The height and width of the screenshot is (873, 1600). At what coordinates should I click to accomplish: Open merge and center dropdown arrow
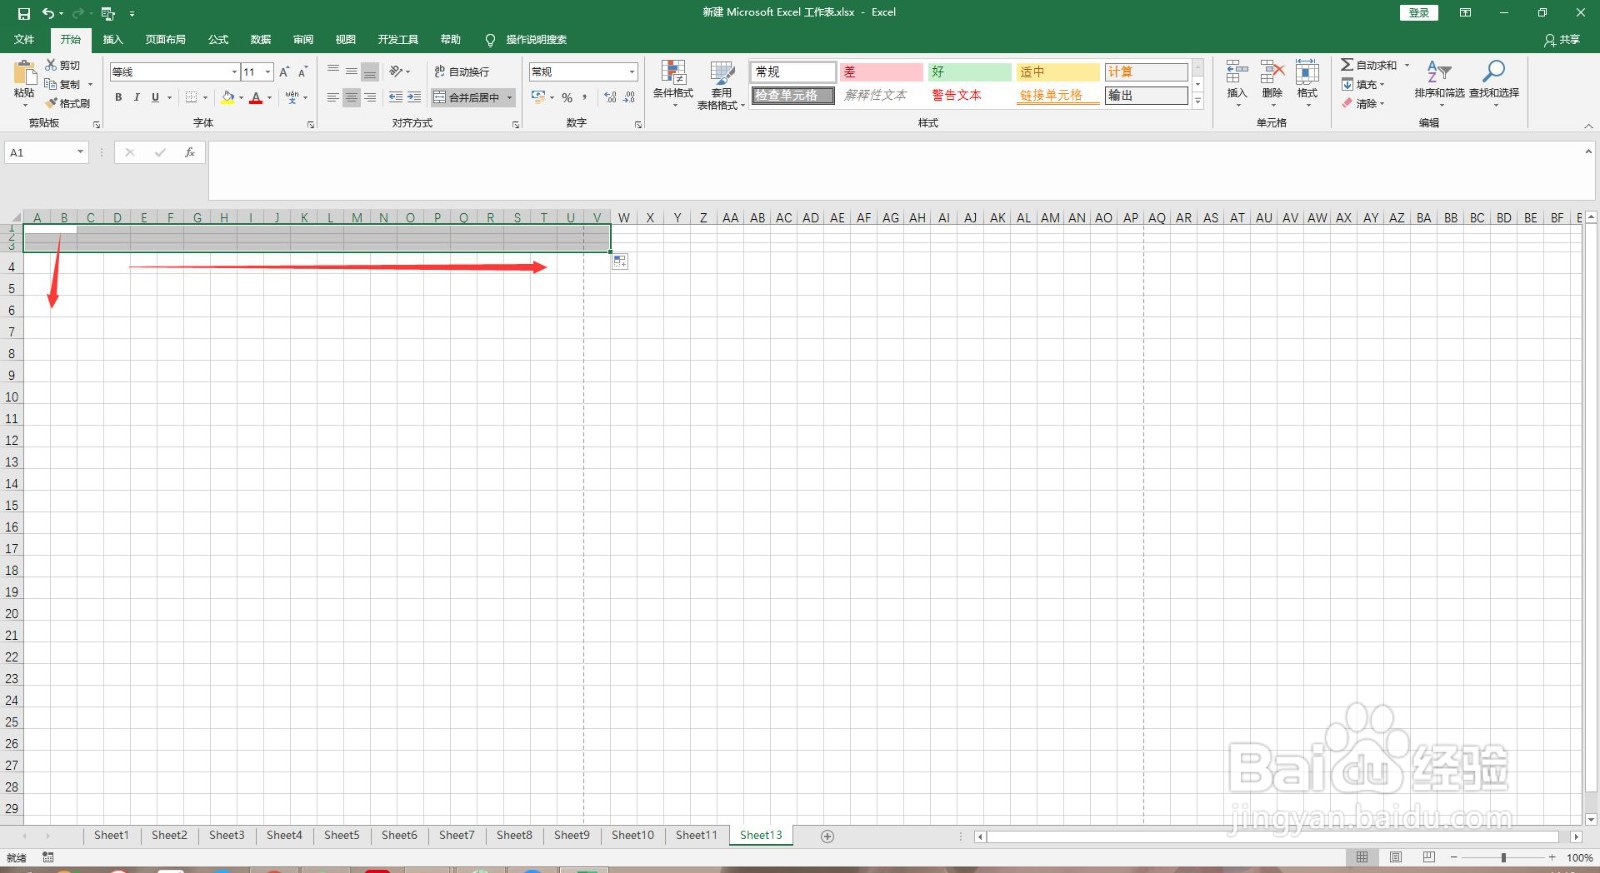[510, 98]
